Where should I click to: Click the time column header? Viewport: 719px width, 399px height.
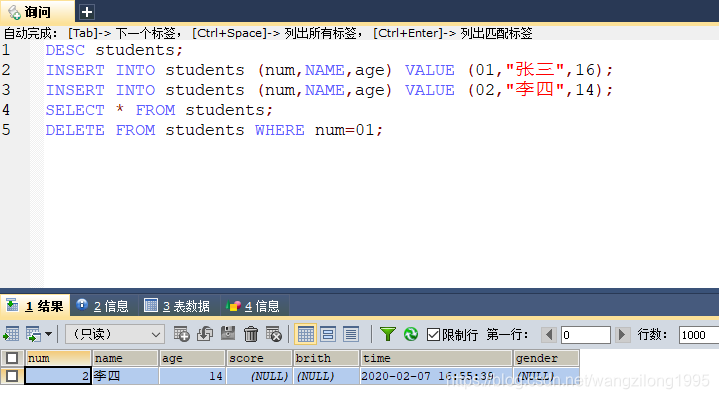(x=436, y=358)
